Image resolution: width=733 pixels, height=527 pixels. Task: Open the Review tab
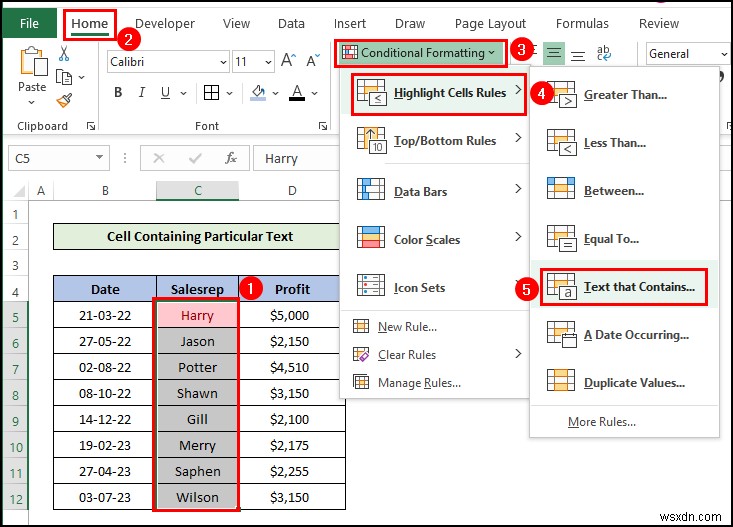[x=659, y=23]
